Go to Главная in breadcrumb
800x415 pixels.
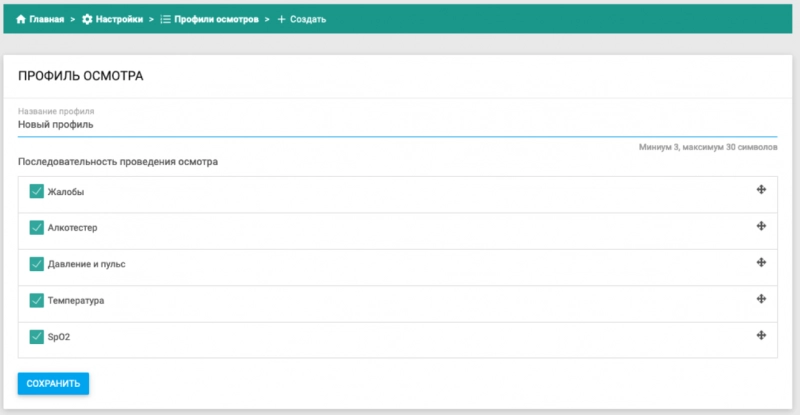46,19
